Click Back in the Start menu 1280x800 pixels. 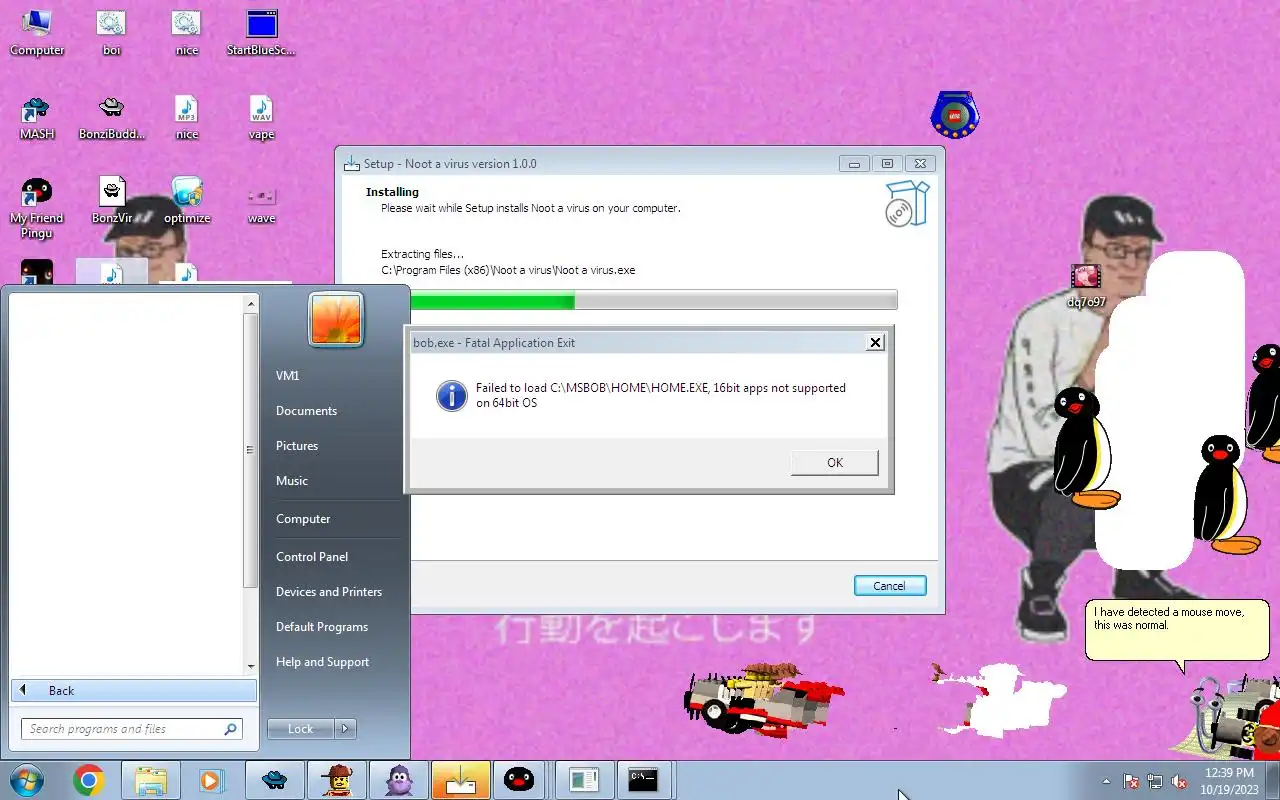click(134, 690)
